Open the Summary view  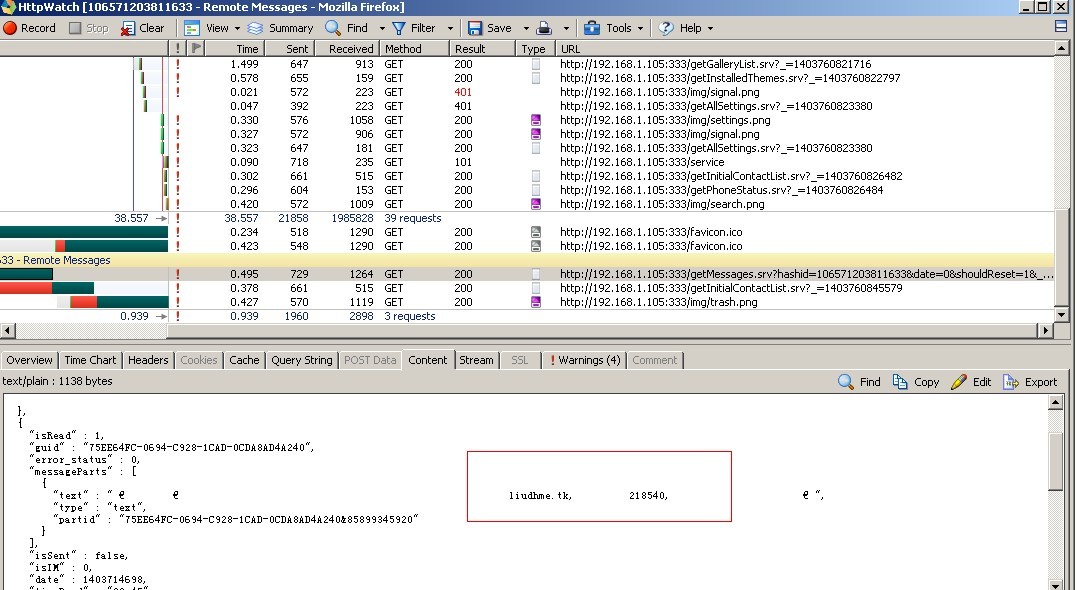(280, 28)
